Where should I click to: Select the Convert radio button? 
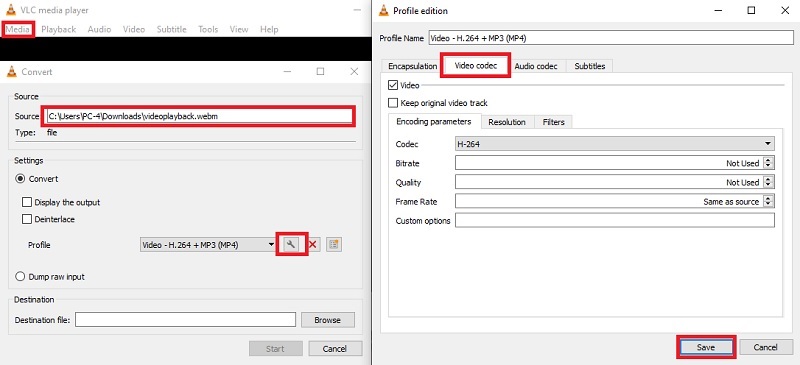20,179
